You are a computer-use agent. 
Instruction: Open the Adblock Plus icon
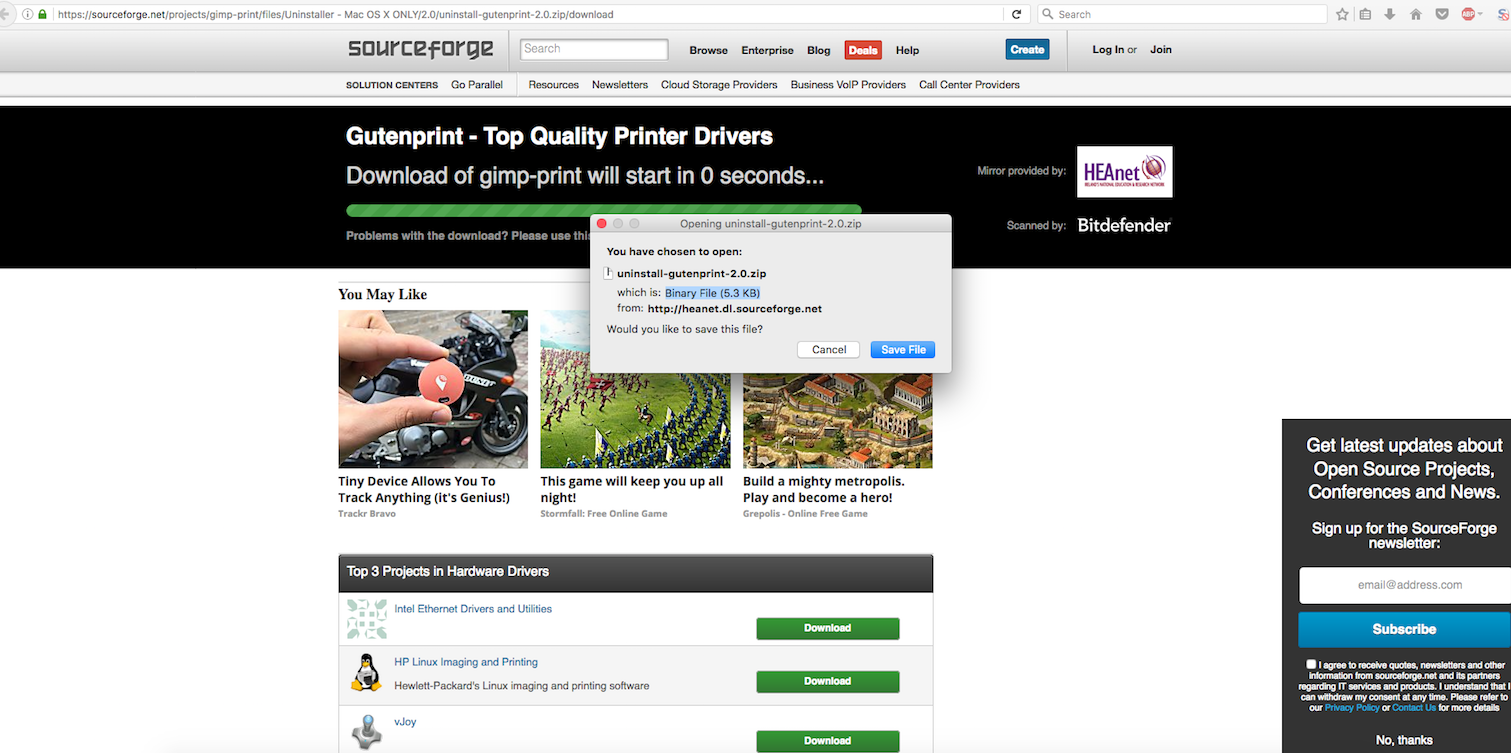pos(1469,14)
